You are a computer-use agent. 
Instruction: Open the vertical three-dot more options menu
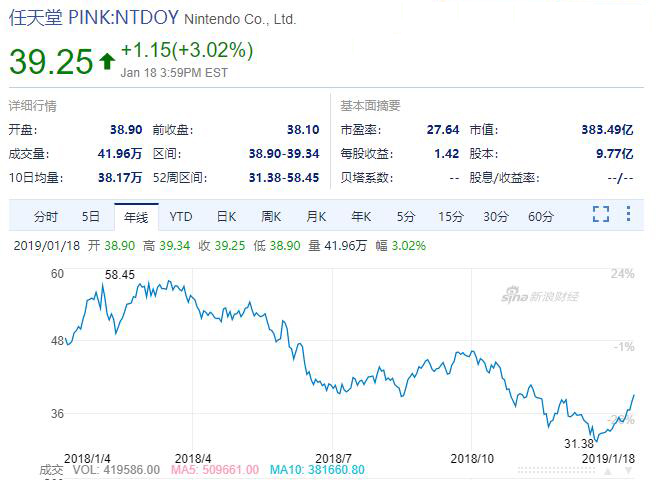(x=628, y=214)
